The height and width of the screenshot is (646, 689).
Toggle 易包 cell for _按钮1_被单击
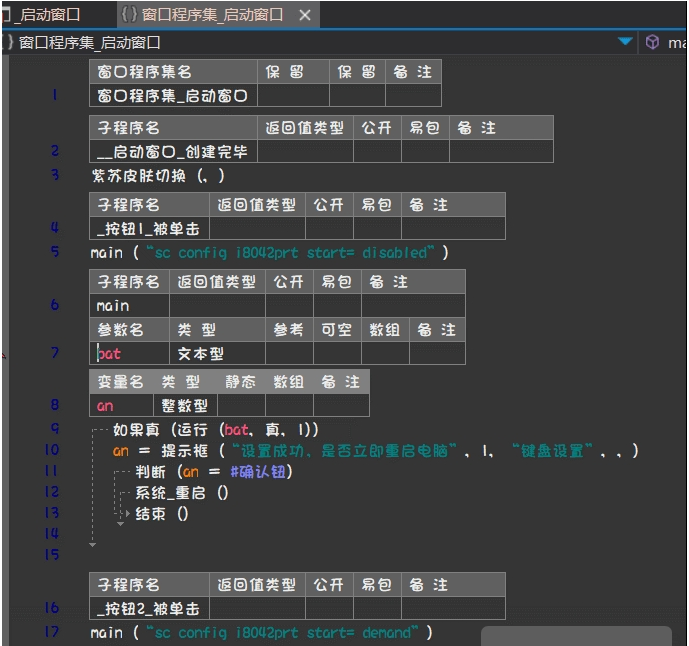(x=377, y=228)
